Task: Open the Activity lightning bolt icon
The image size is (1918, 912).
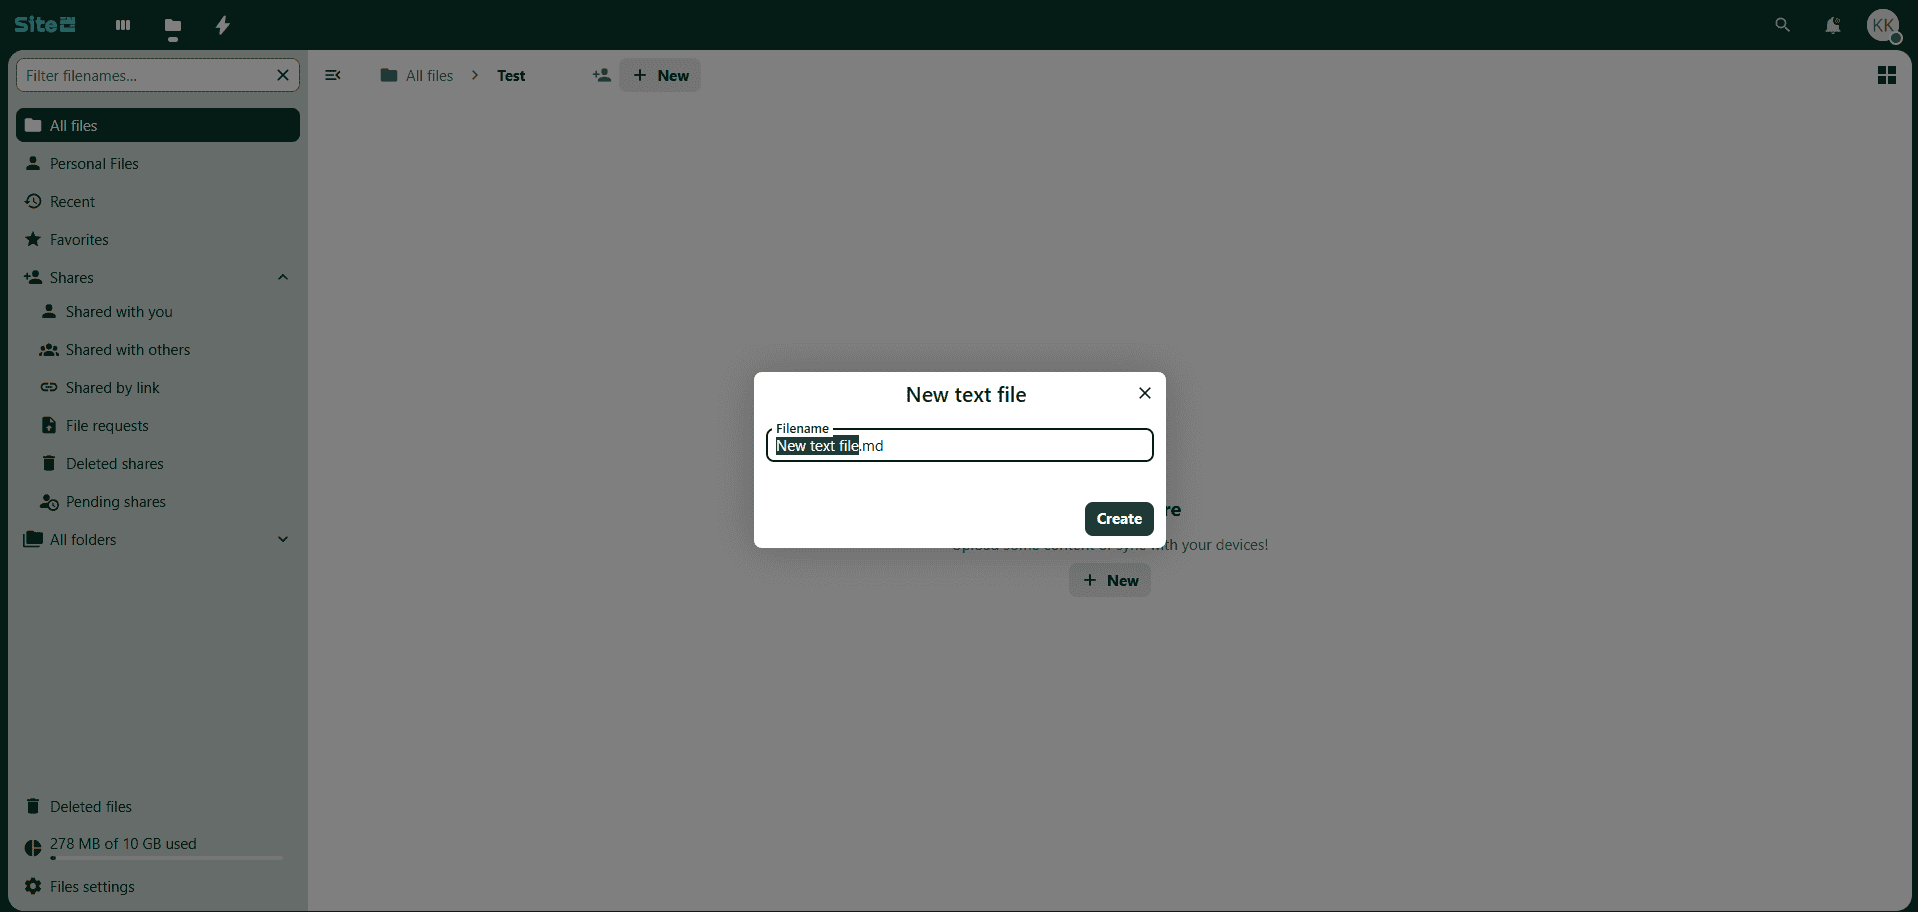Action: [x=223, y=25]
